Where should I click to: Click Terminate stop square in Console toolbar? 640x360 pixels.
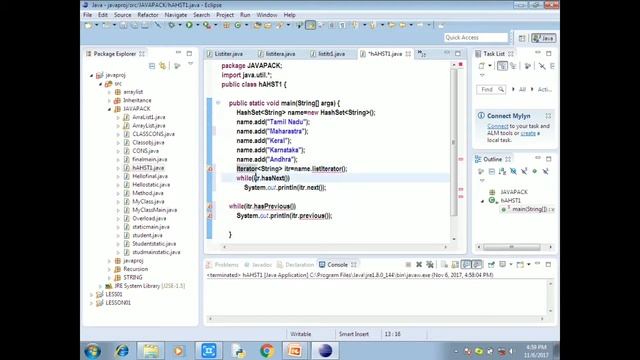tap(408, 264)
